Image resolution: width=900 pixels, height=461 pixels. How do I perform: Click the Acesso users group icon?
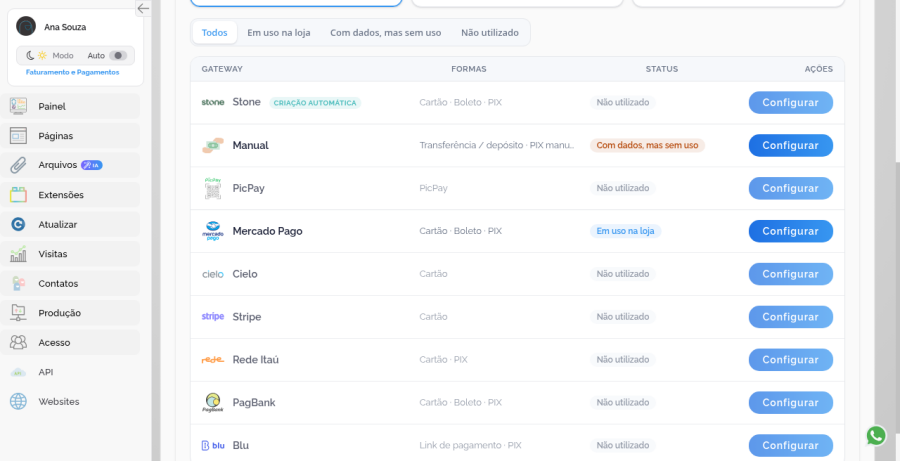(x=18, y=343)
